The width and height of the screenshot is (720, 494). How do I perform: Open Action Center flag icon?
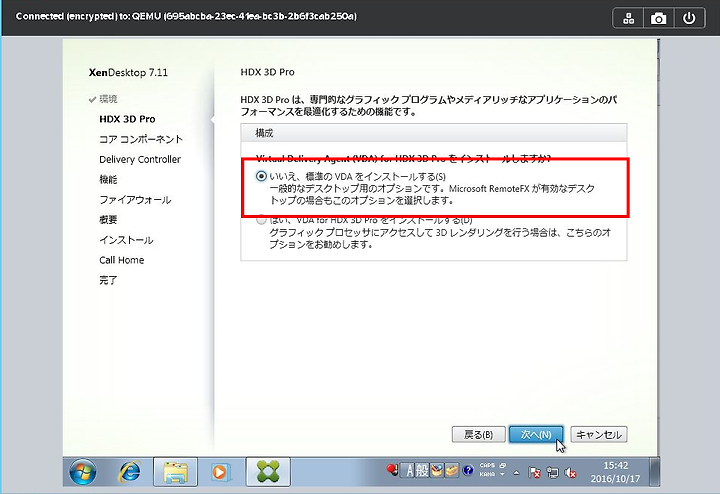534,472
